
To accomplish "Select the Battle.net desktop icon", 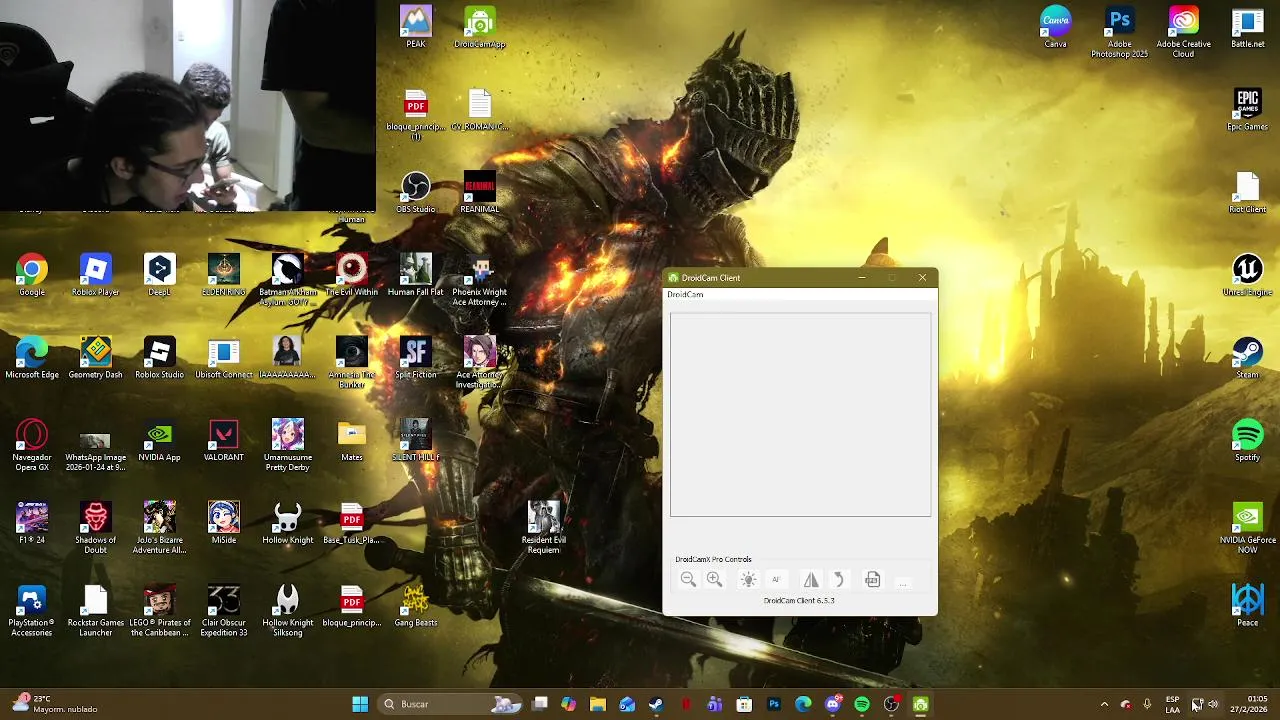I will [x=1248, y=27].
